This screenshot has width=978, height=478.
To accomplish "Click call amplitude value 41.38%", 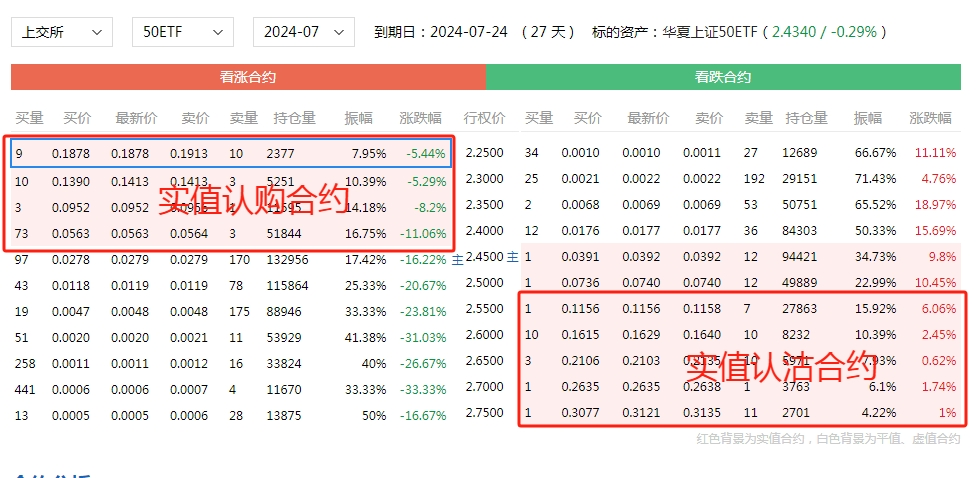I will coord(366,338).
